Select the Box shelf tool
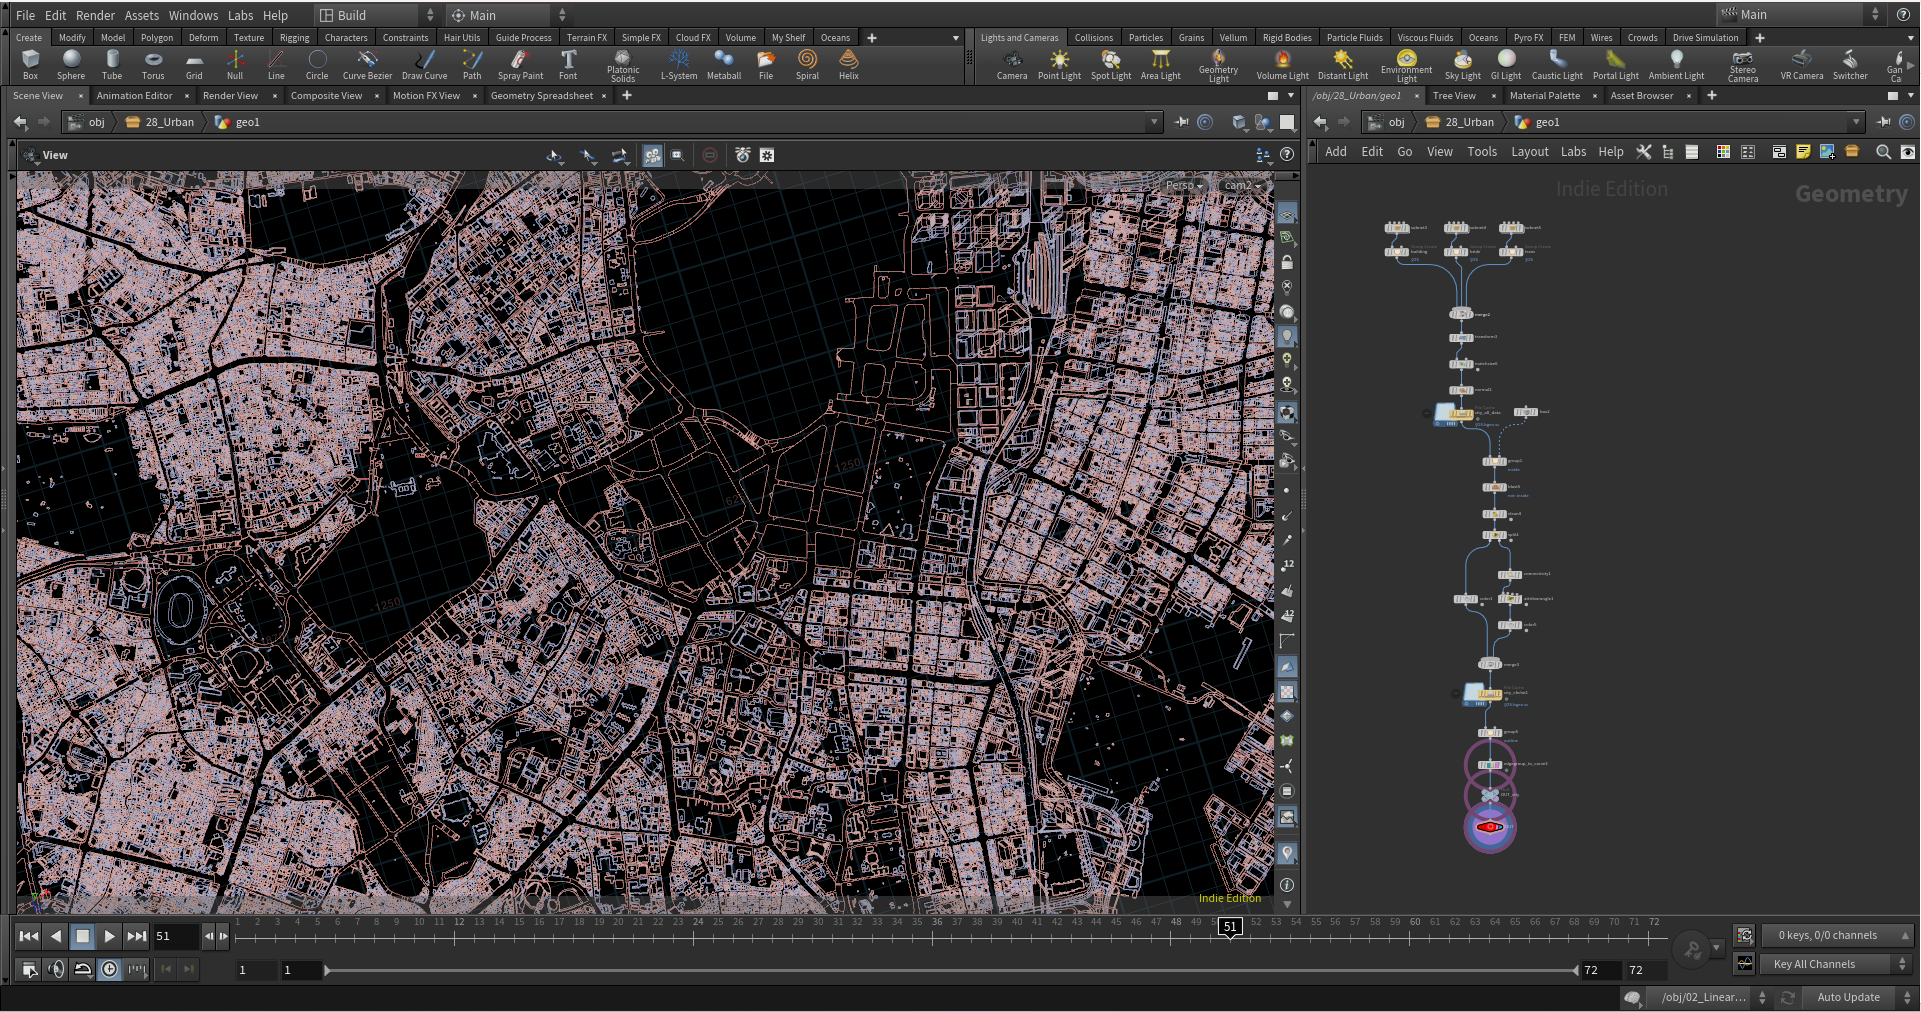 pos(30,65)
